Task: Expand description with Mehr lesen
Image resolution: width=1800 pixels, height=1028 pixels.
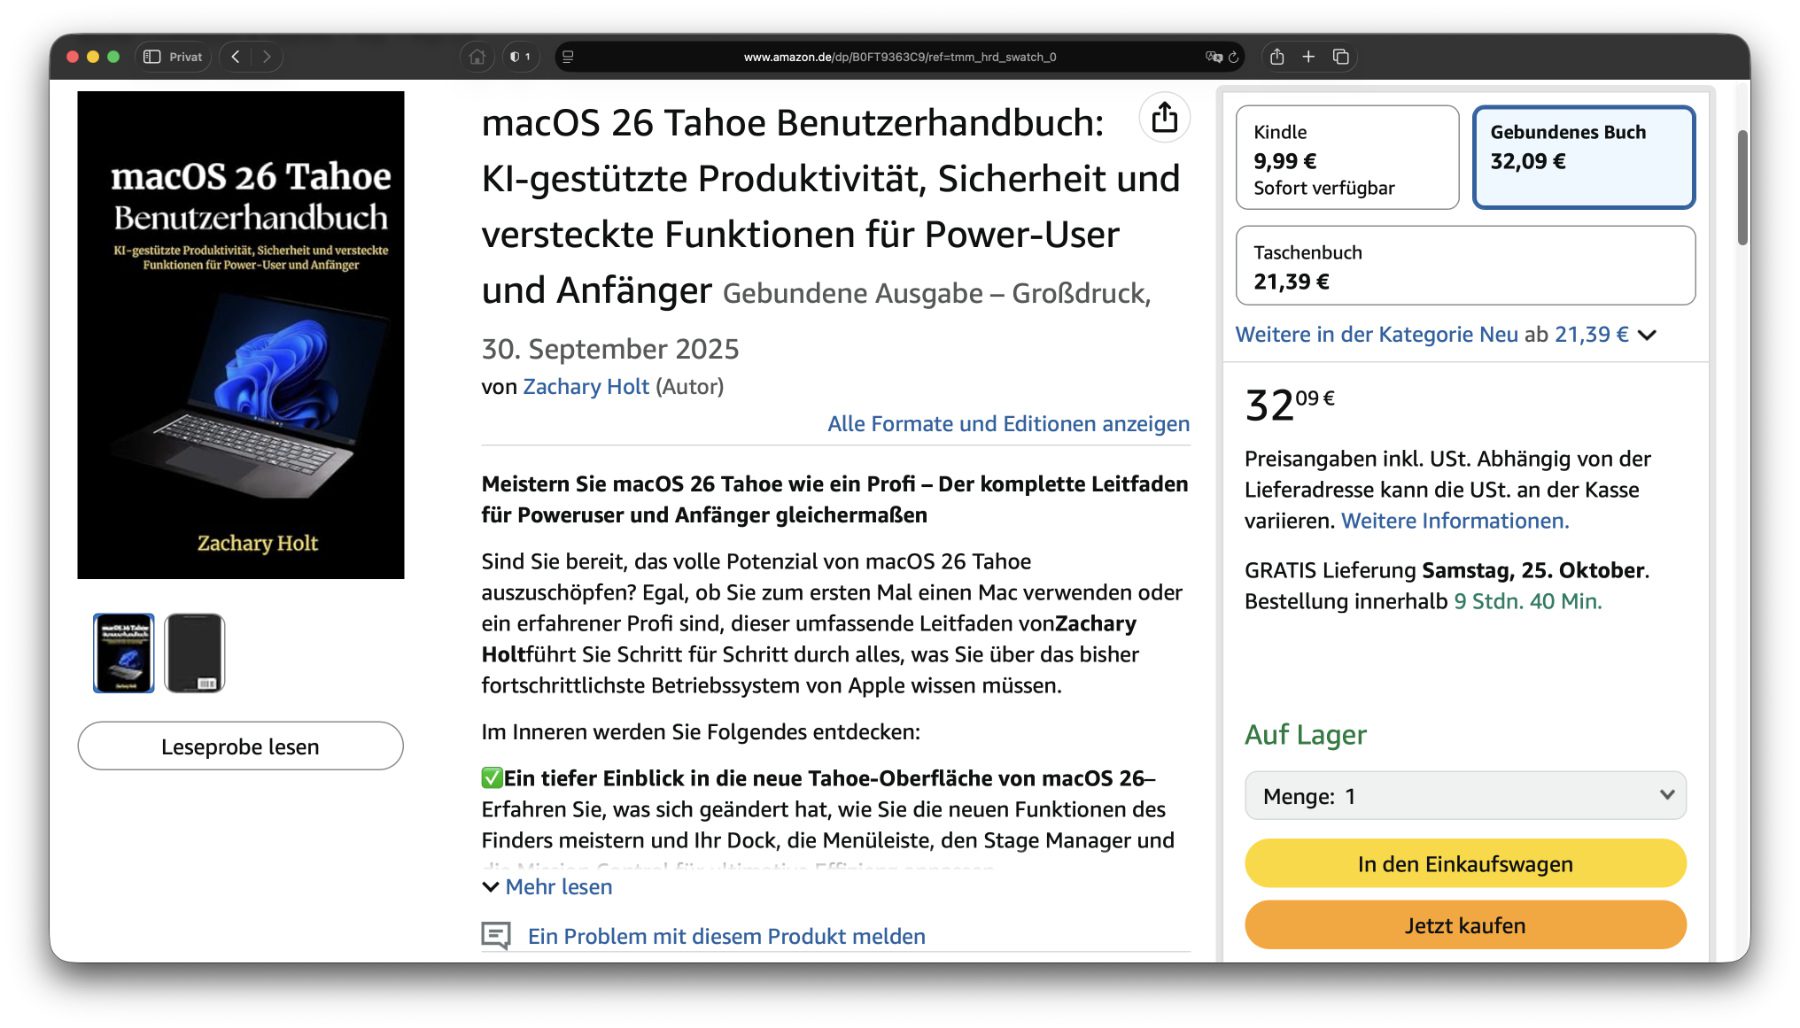Action: (x=558, y=887)
